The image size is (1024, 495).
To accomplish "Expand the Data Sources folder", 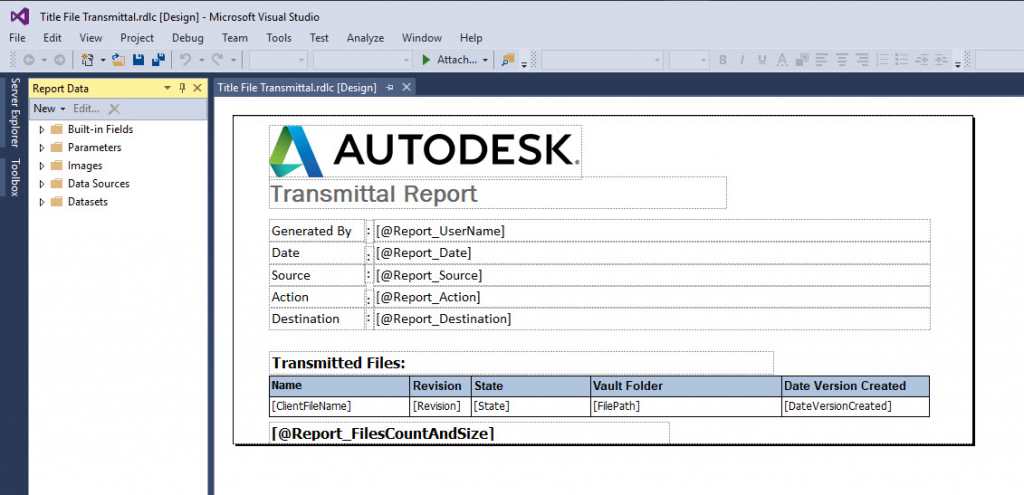I will click(42, 184).
